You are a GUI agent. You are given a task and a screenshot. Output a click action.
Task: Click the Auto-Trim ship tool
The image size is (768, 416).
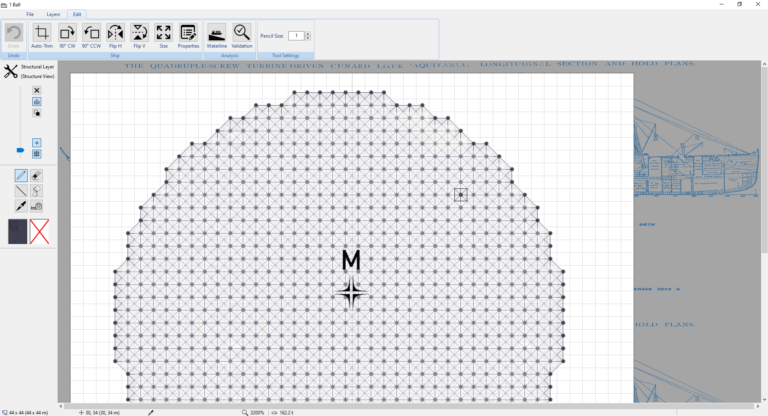42,36
